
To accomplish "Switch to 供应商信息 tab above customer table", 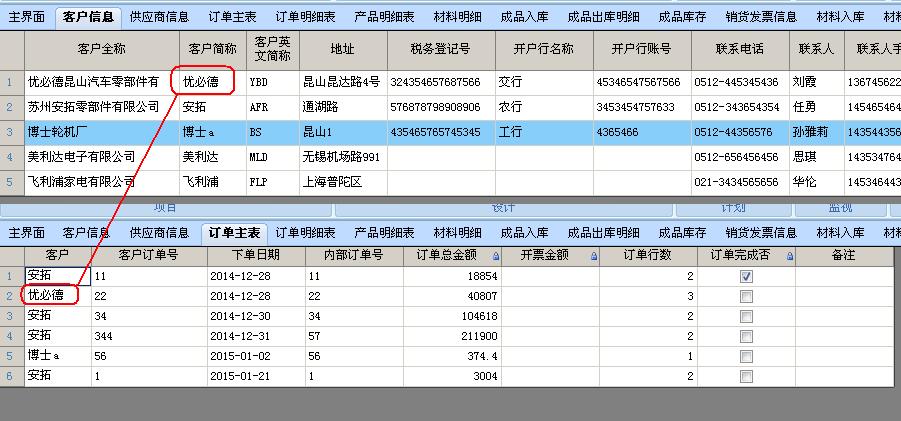I will (x=159, y=17).
